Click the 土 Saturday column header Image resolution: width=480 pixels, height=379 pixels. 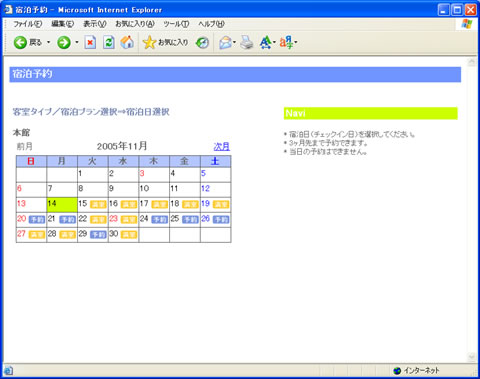[215, 161]
